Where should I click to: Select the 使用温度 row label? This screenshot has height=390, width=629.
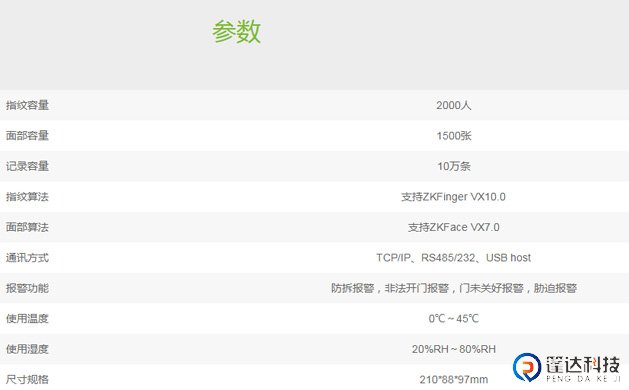pyautogui.click(x=27, y=319)
